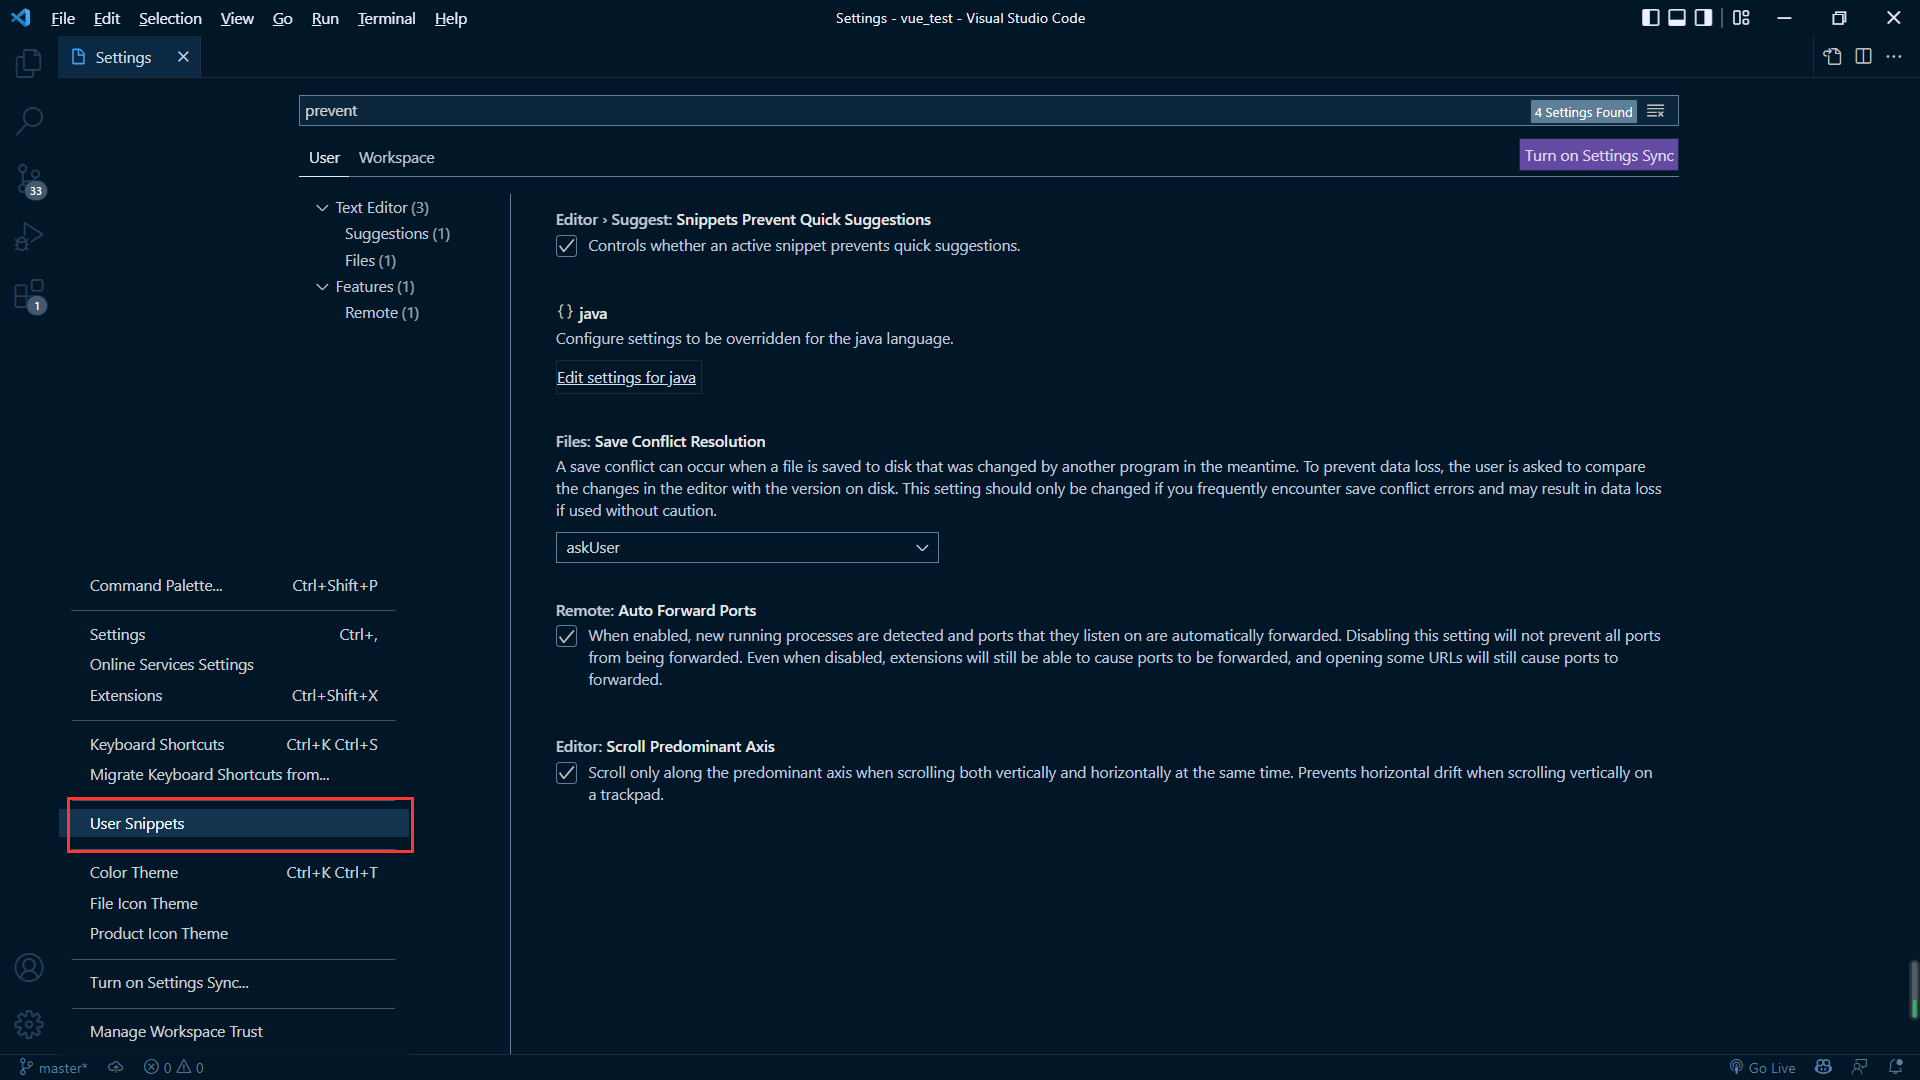This screenshot has width=1920, height=1080.
Task: Click the Split Editor Right icon
Action: [x=1863, y=57]
